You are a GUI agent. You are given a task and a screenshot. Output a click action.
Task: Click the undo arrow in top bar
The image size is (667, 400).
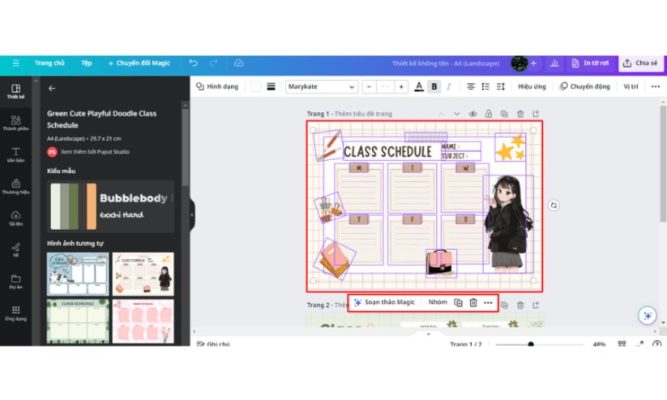[193, 63]
